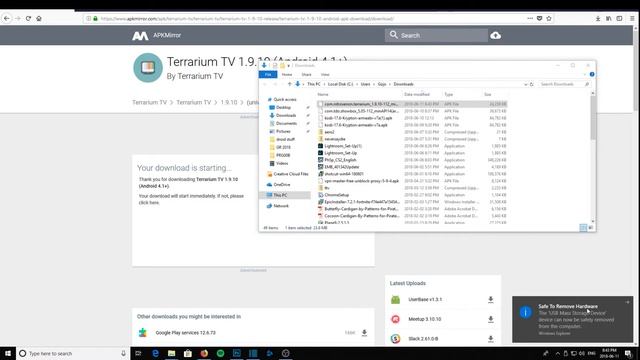
Task: Open Firefox downloads arrow in toolbar
Action: [x=598, y=18]
